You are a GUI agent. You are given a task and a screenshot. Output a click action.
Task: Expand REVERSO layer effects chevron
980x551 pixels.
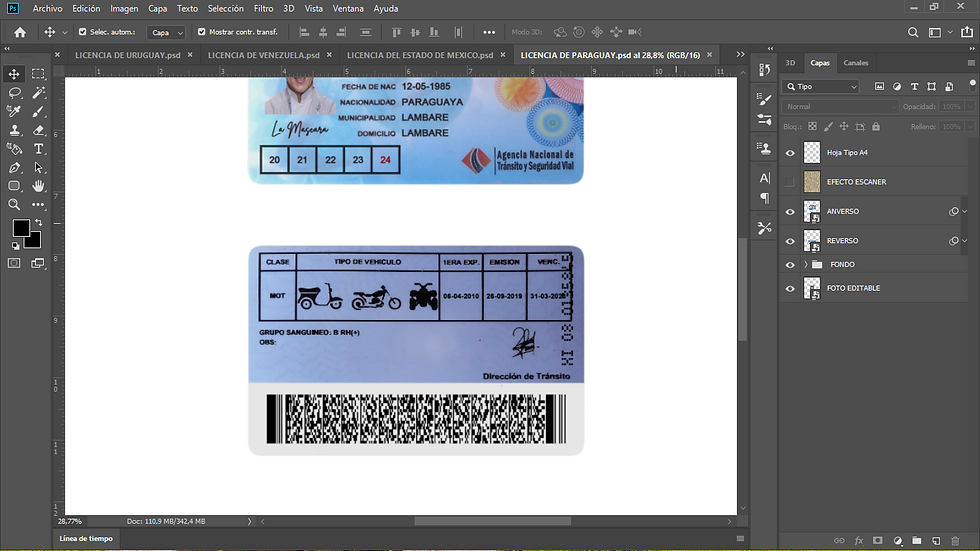coord(965,241)
